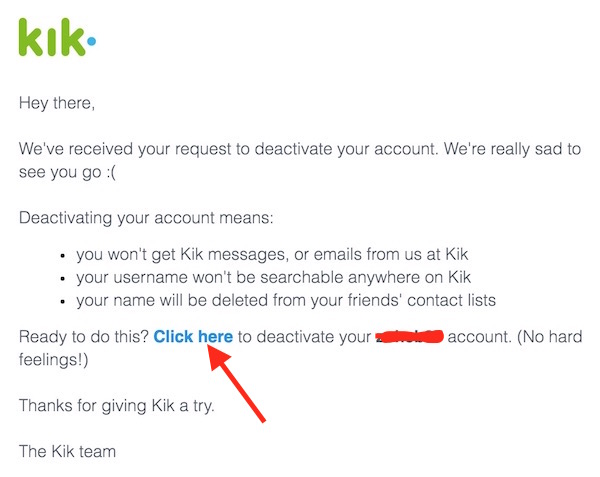Screen dimensions: 600x477
Task: Click second bullet point marker
Action: pyautogui.click(x=63, y=279)
